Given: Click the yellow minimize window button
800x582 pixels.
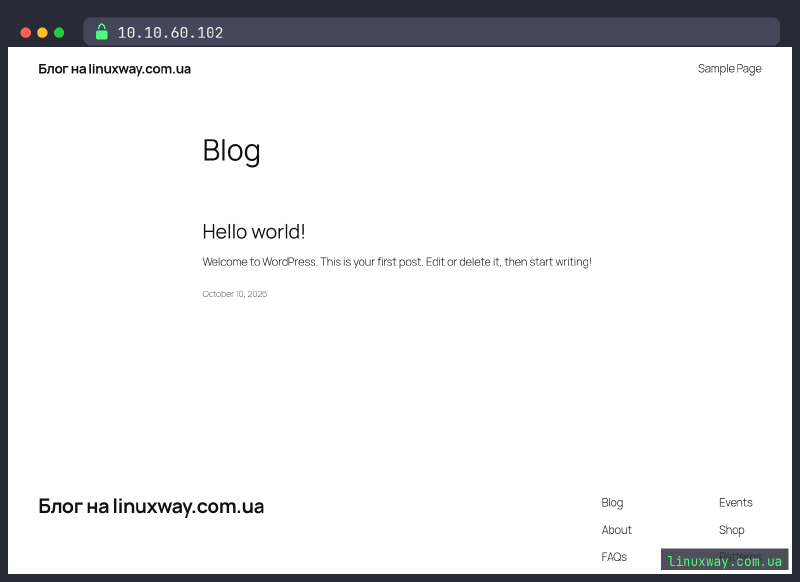Looking at the screenshot, I should [x=42, y=33].
